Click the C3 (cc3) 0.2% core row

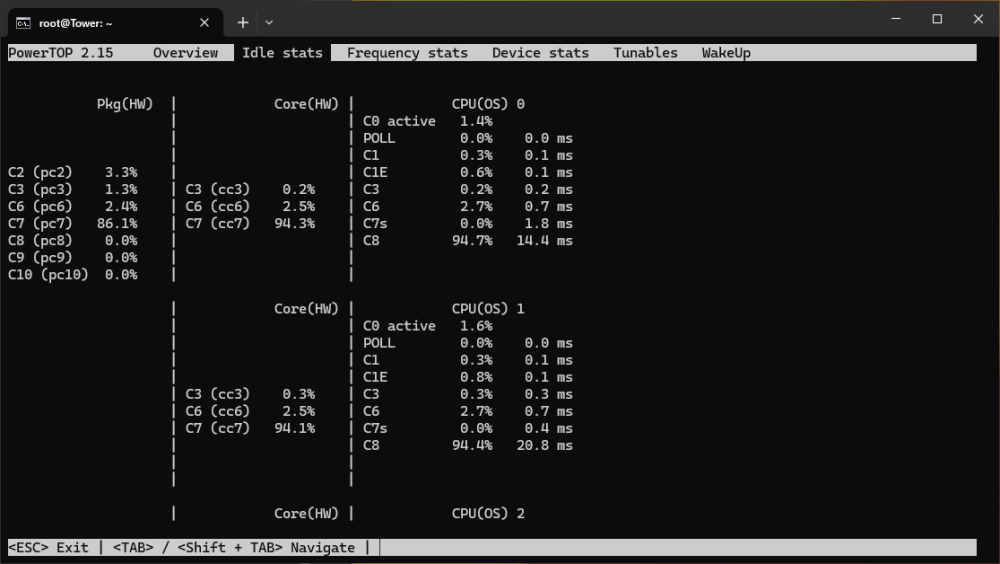coord(250,189)
